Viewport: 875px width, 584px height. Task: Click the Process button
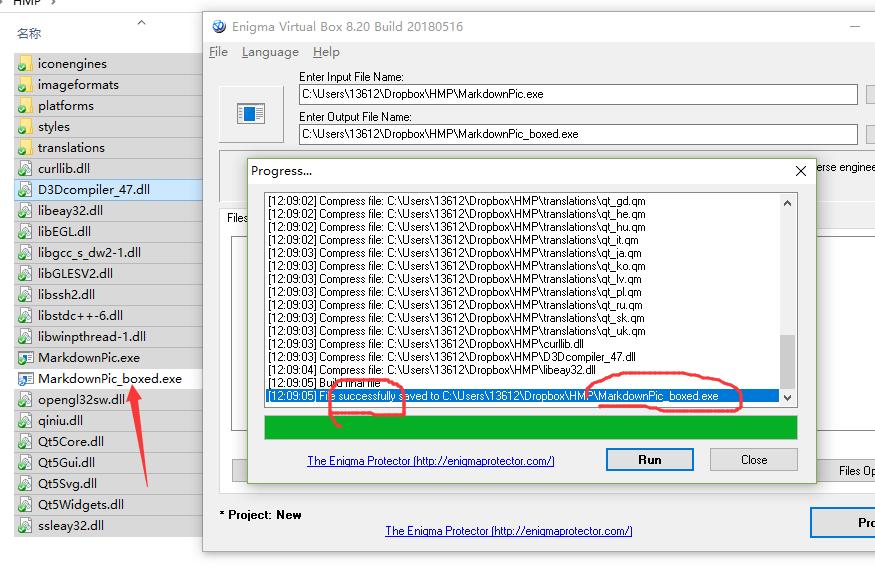(844, 523)
